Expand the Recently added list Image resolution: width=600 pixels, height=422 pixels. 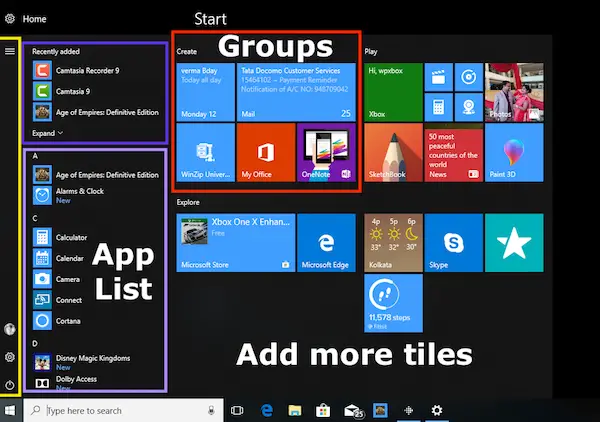coord(48,132)
